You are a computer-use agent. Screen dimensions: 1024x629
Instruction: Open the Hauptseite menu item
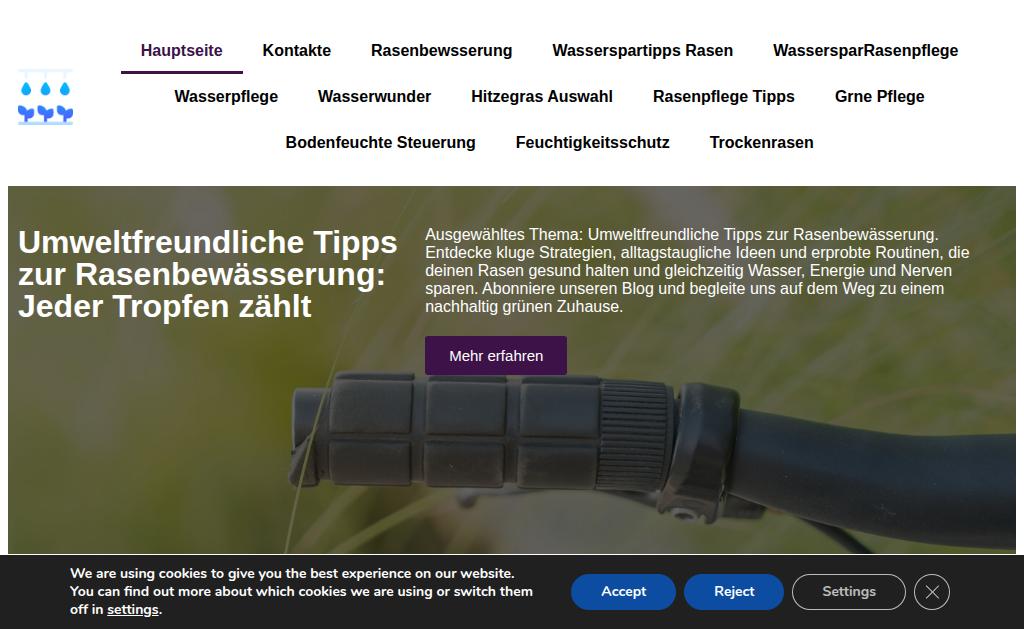tap(182, 50)
